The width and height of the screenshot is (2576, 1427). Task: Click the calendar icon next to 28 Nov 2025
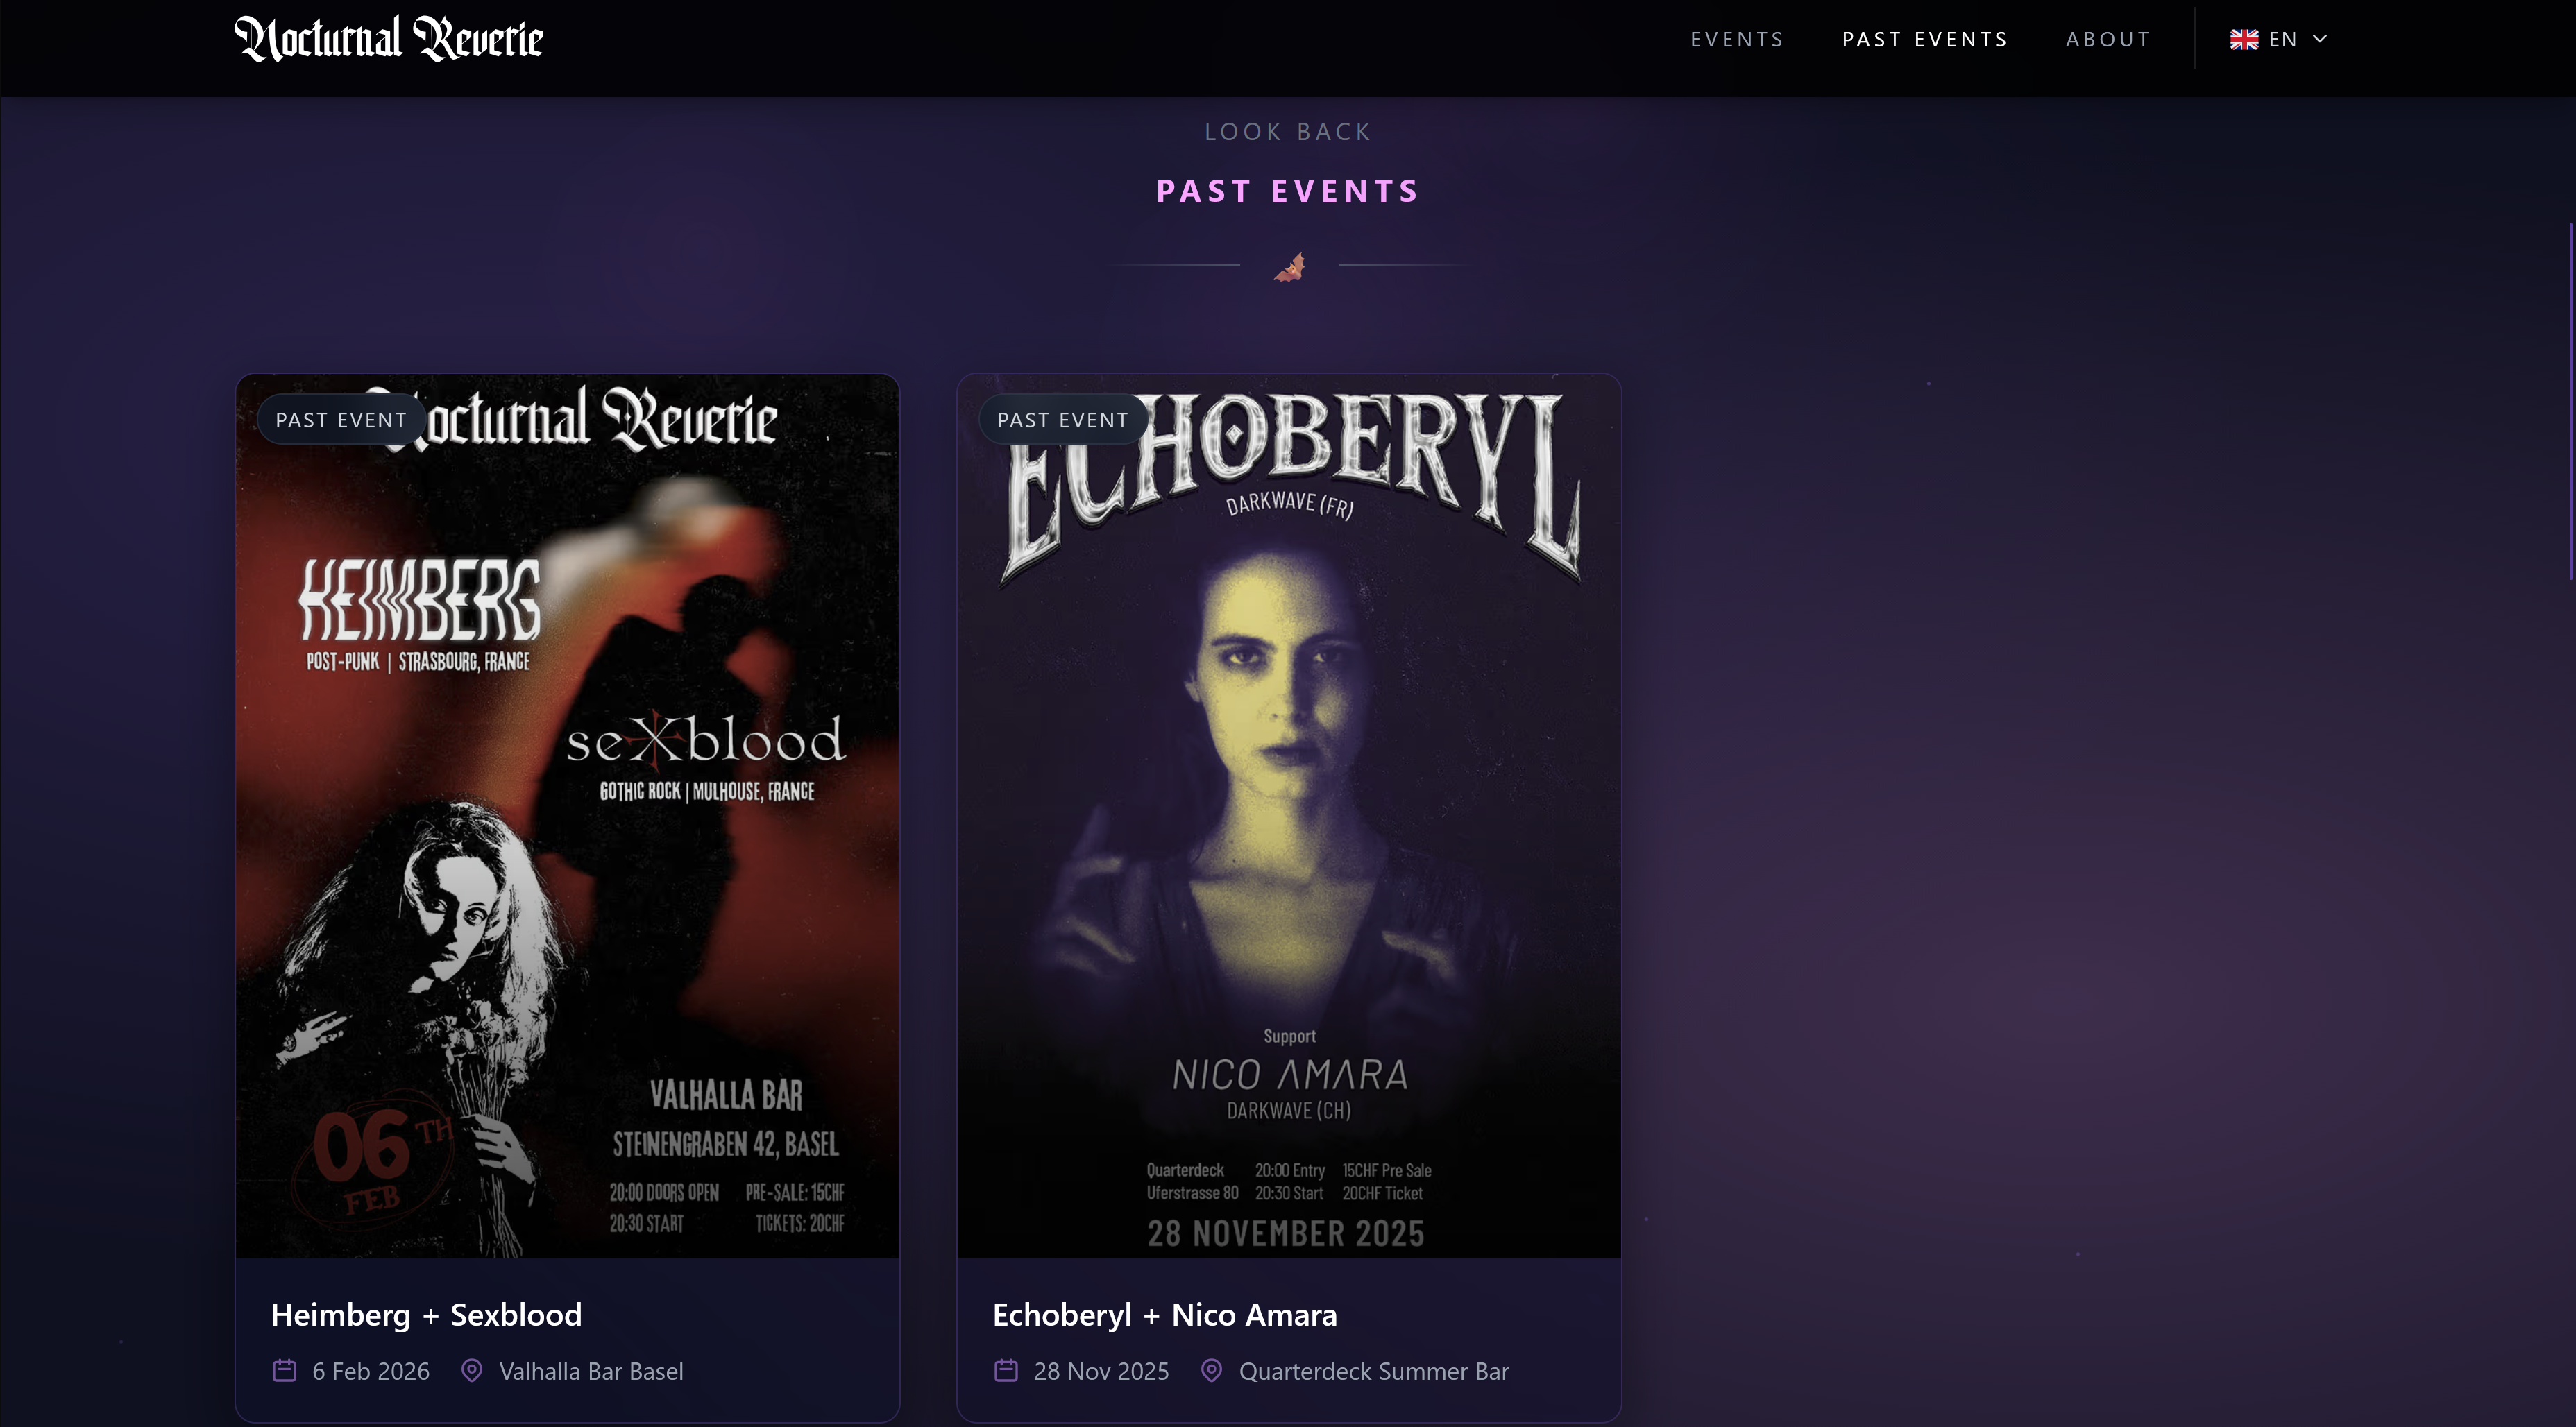[1006, 1371]
